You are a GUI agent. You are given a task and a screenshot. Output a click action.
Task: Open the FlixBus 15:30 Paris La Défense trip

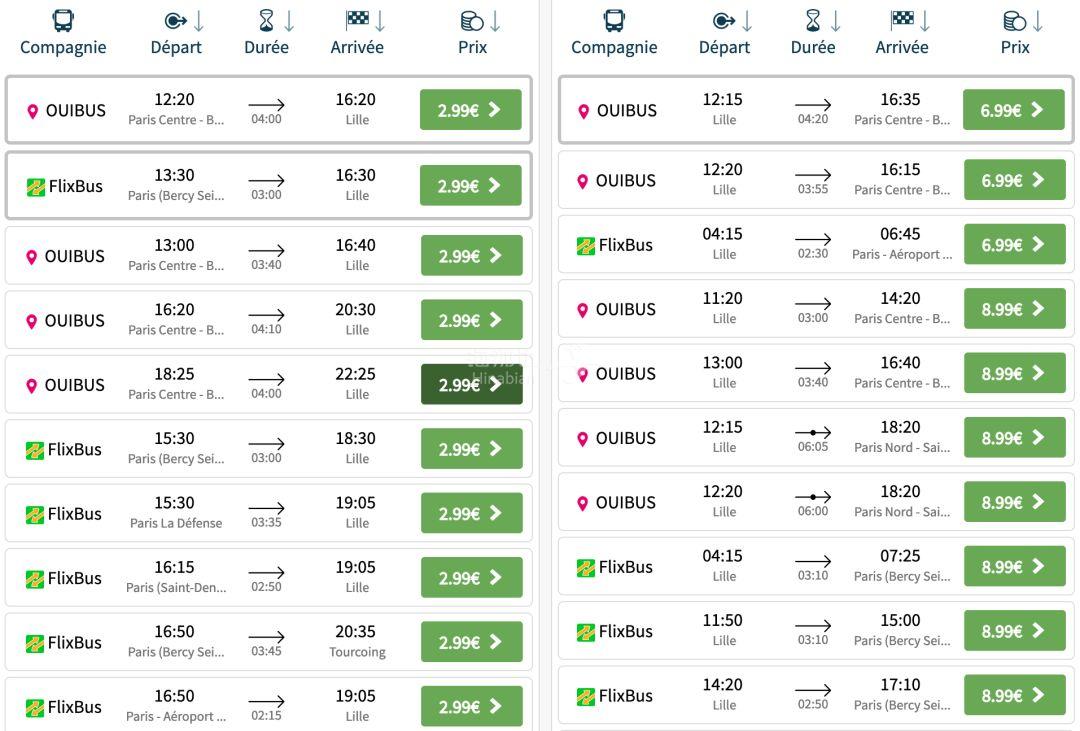click(x=269, y=513)
